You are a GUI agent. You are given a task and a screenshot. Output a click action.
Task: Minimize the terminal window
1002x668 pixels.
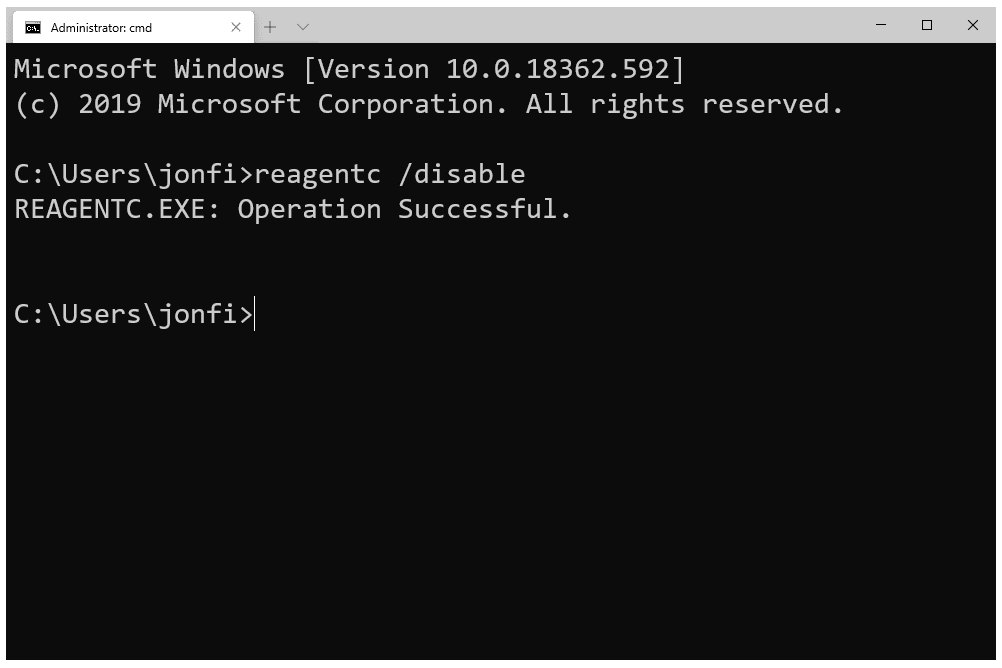881,26
